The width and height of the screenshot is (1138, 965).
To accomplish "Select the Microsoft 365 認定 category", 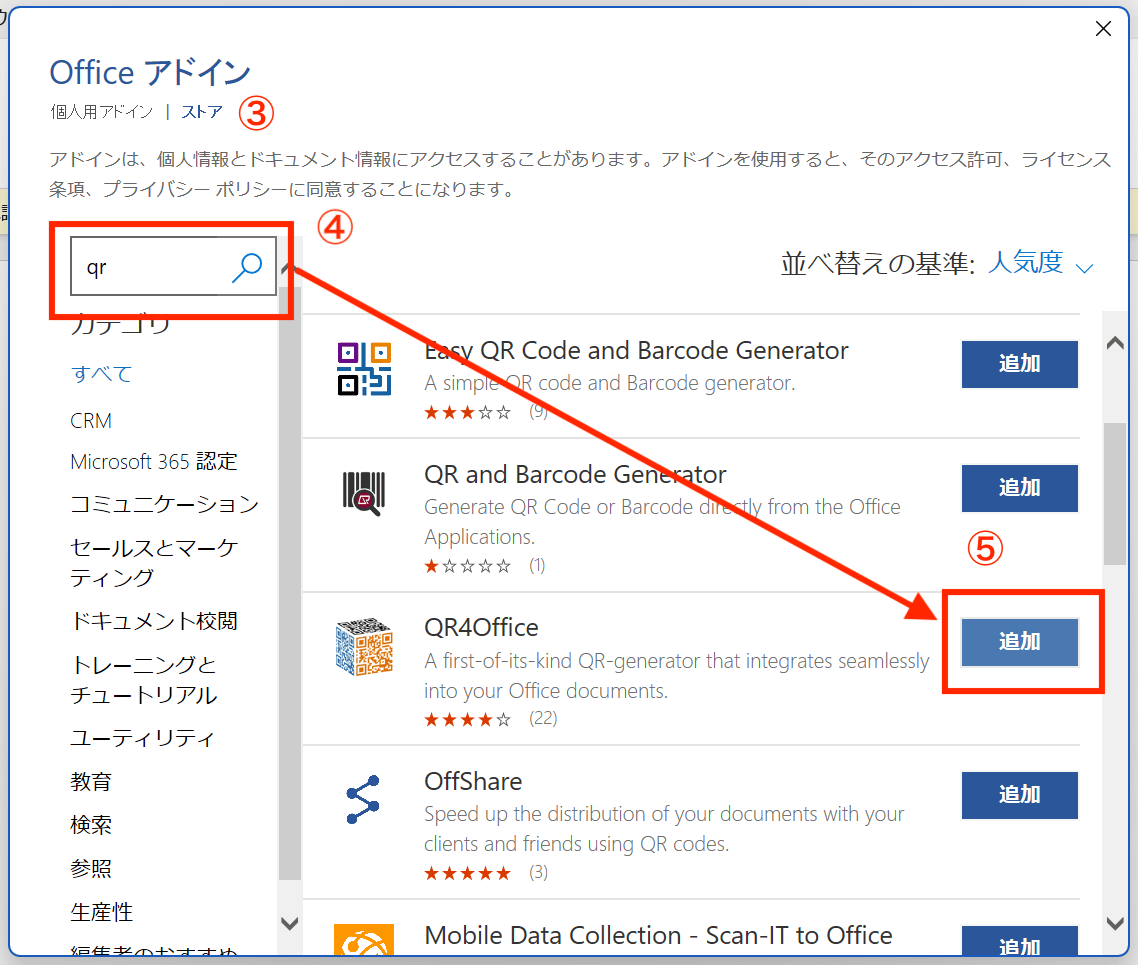I will click(154, 462).
